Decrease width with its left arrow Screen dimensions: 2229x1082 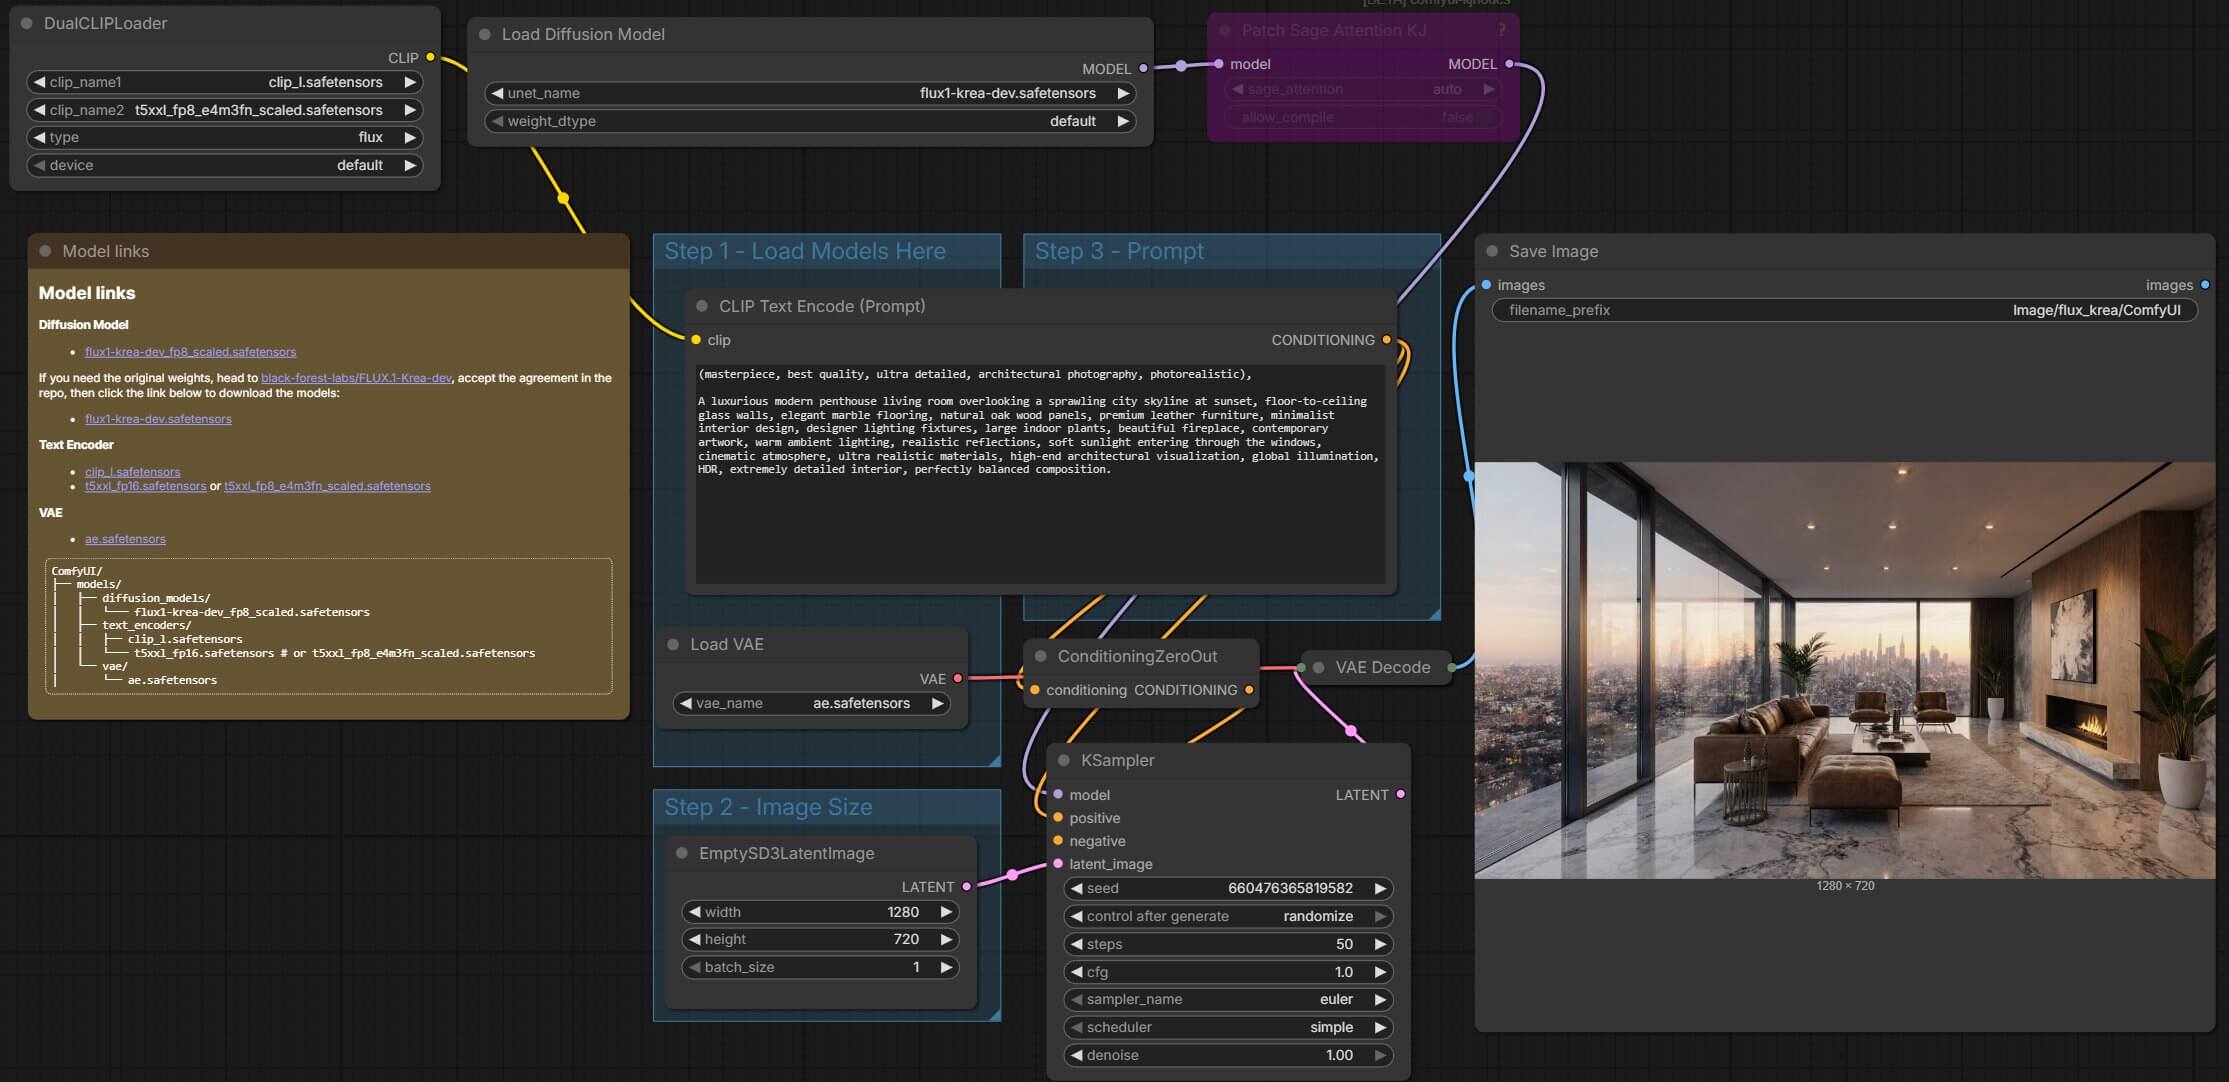click(x=694, y=912)
